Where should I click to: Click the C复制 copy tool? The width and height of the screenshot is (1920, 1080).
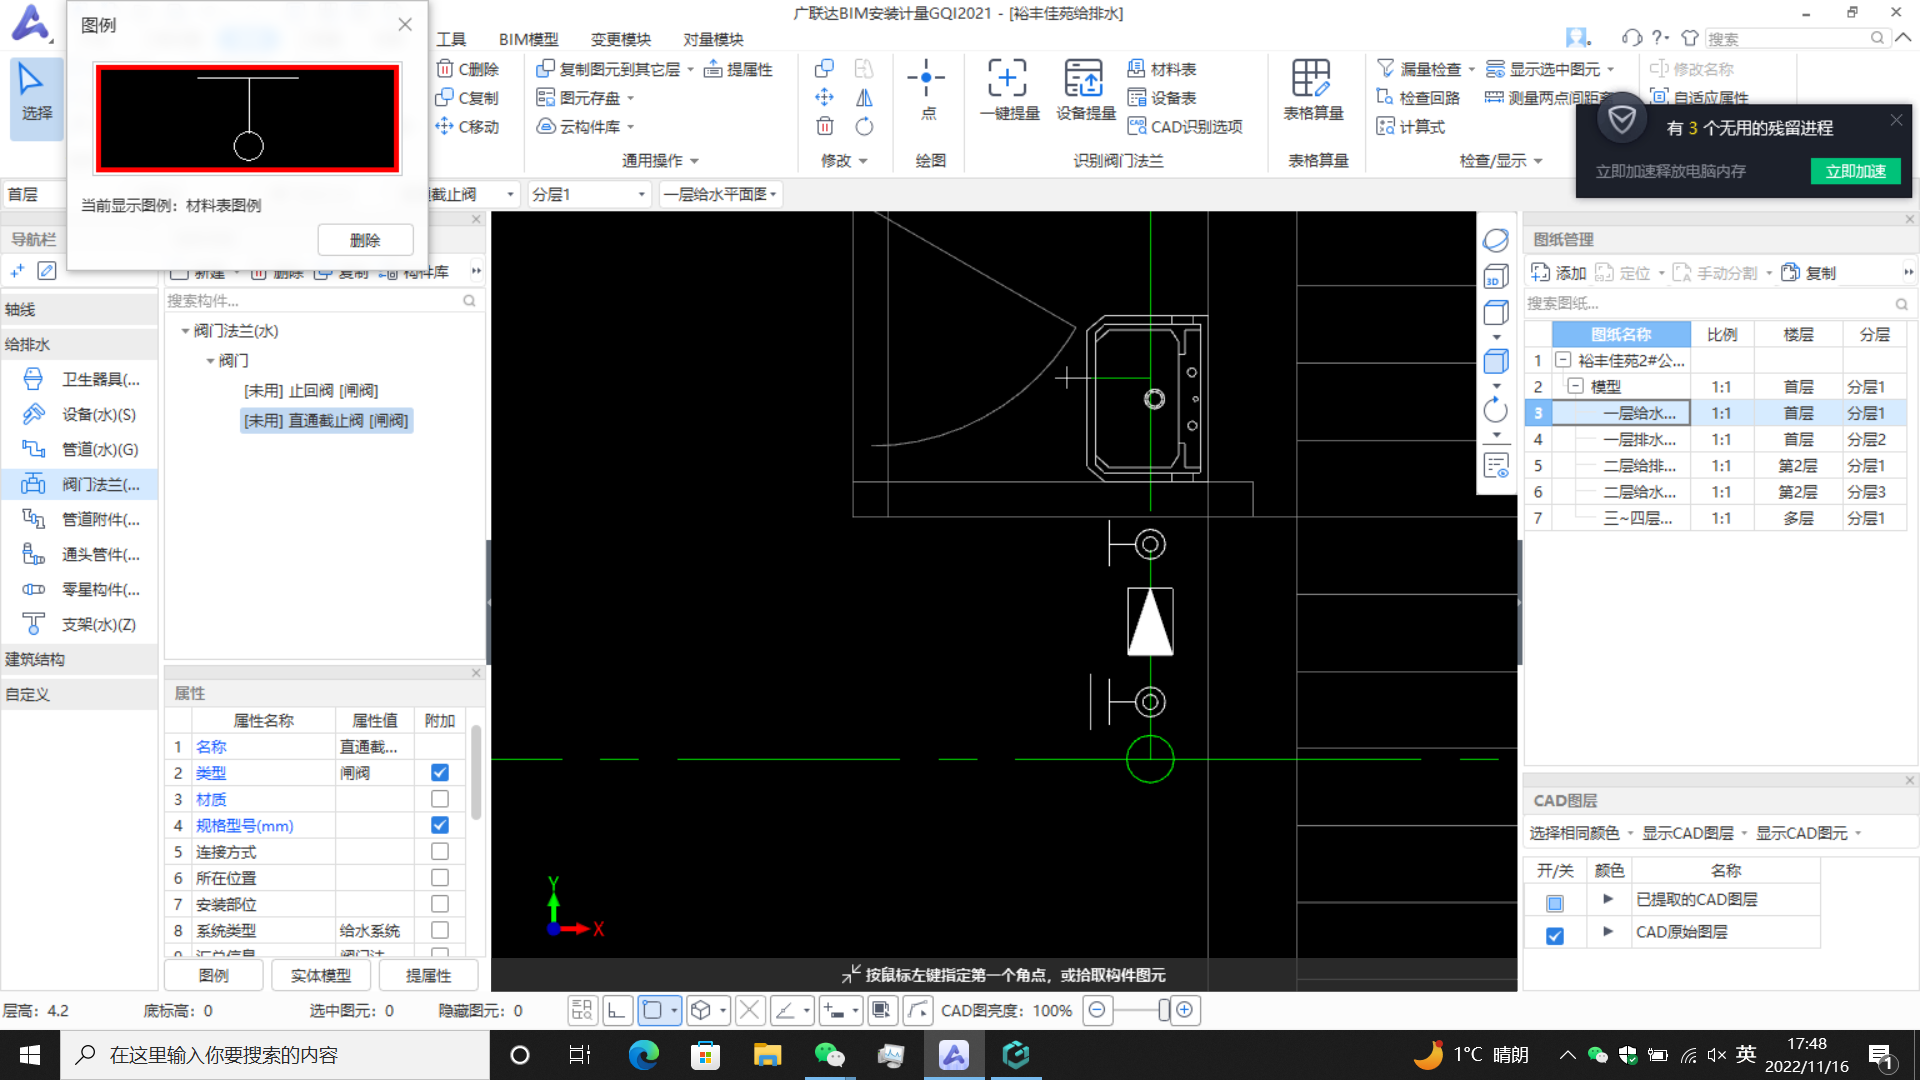click(467, 98)
